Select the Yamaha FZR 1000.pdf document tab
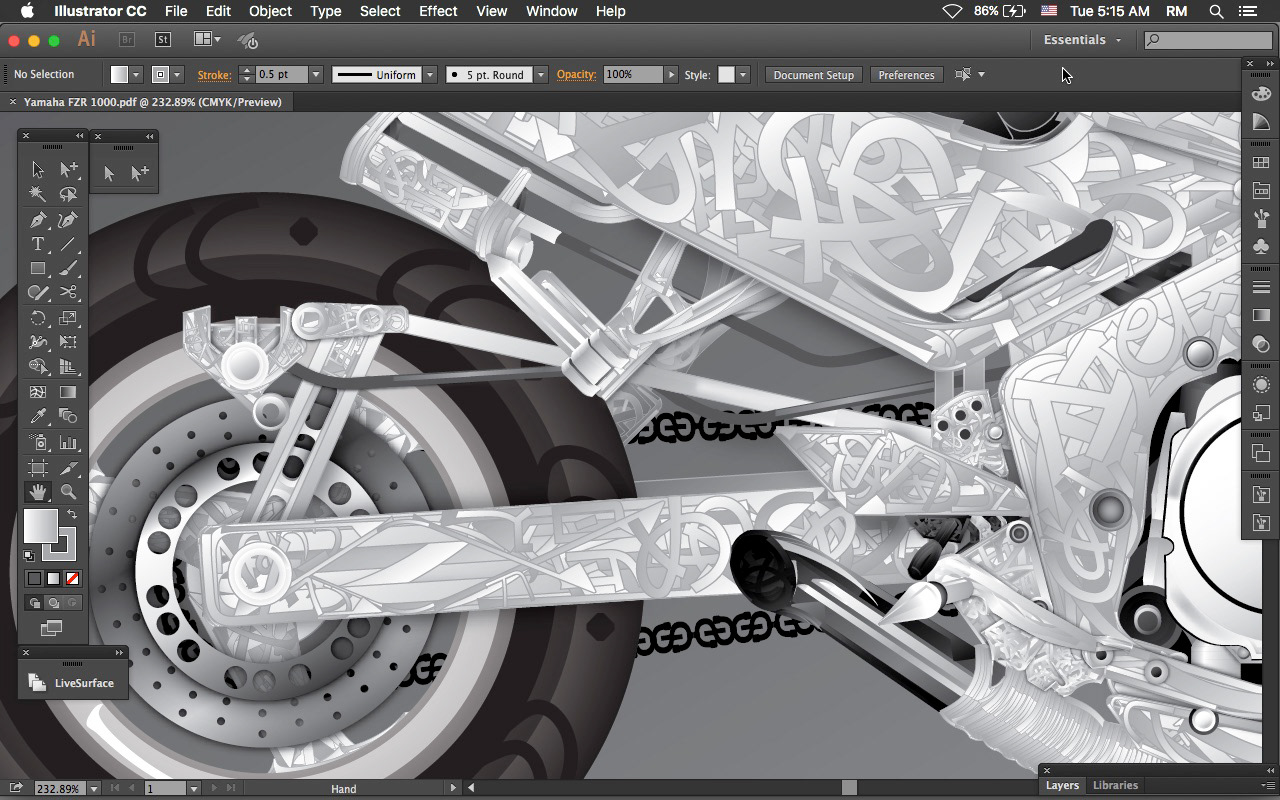The width and height of the screenshot is (1280, 800). click(x=152, y=102)
